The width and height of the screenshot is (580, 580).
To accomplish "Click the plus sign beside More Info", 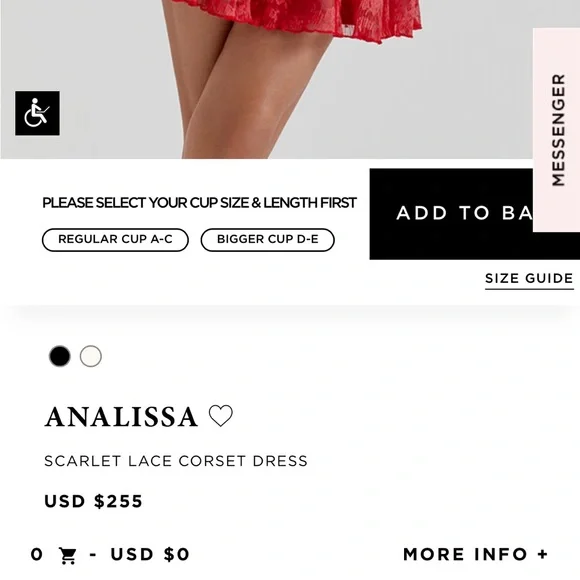I will 543,554.
